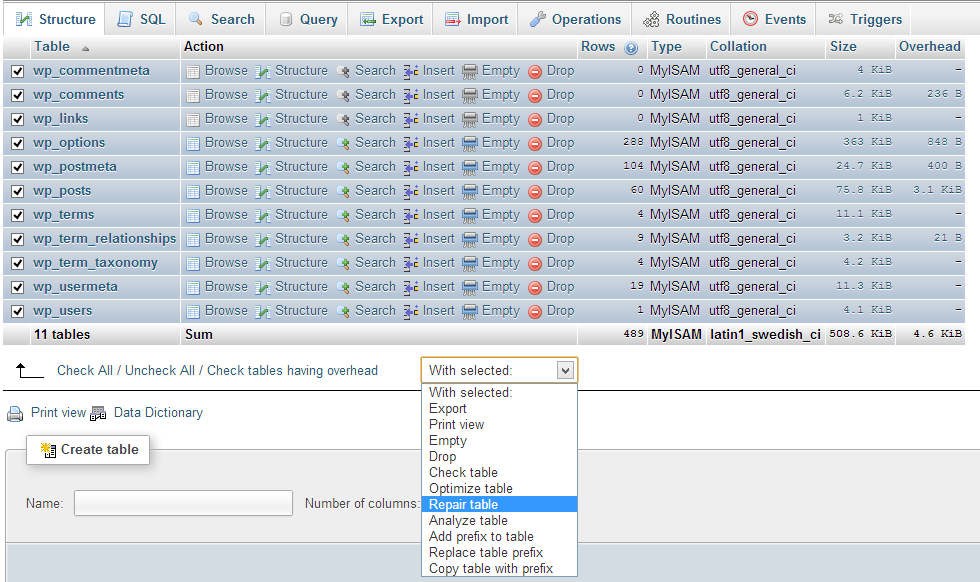
Task: Deselect the wp_usermeta table checkbox
Action: [17, 287]
